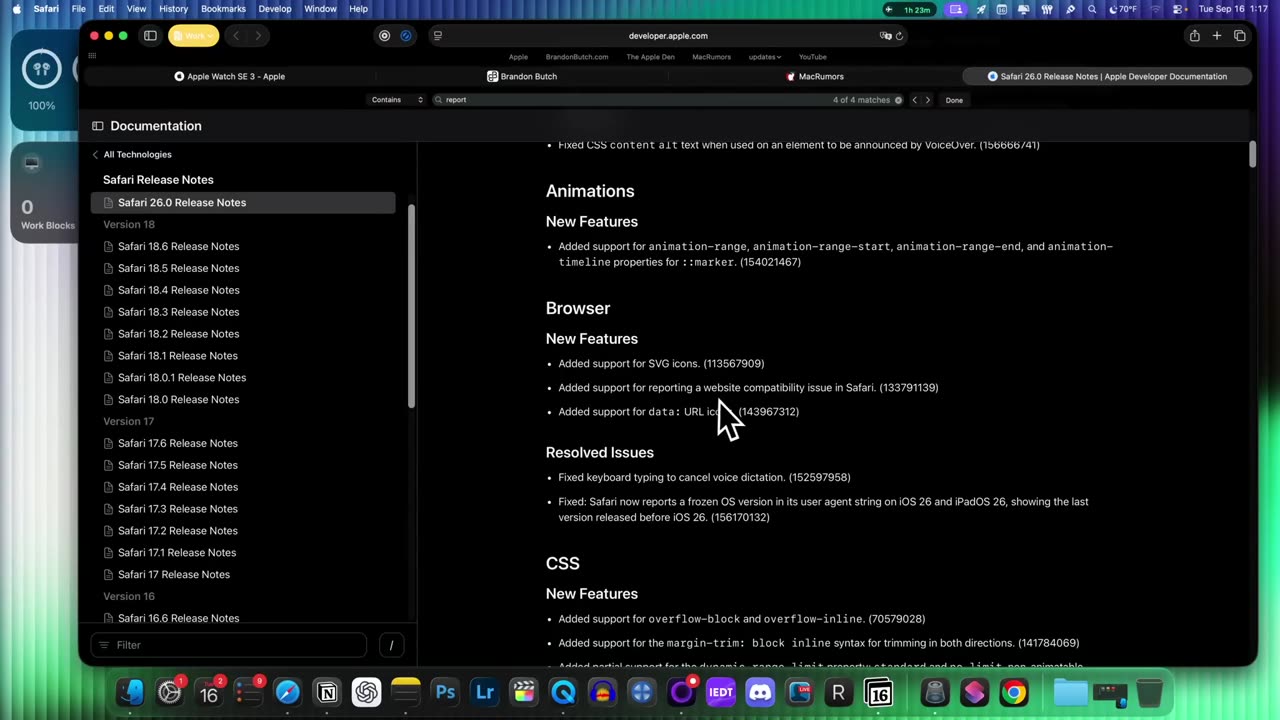1280x720 pixels.
Task: Open the History menu
Action: pos(173,9)
